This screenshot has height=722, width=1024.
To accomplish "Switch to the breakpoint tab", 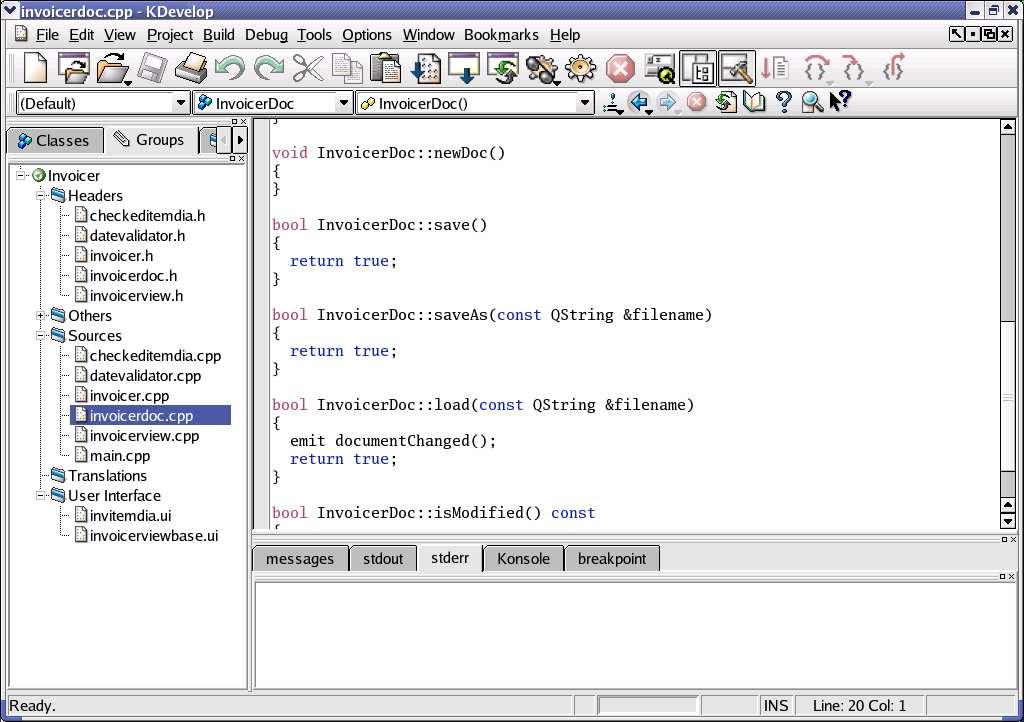I will (x=612, y=559).
